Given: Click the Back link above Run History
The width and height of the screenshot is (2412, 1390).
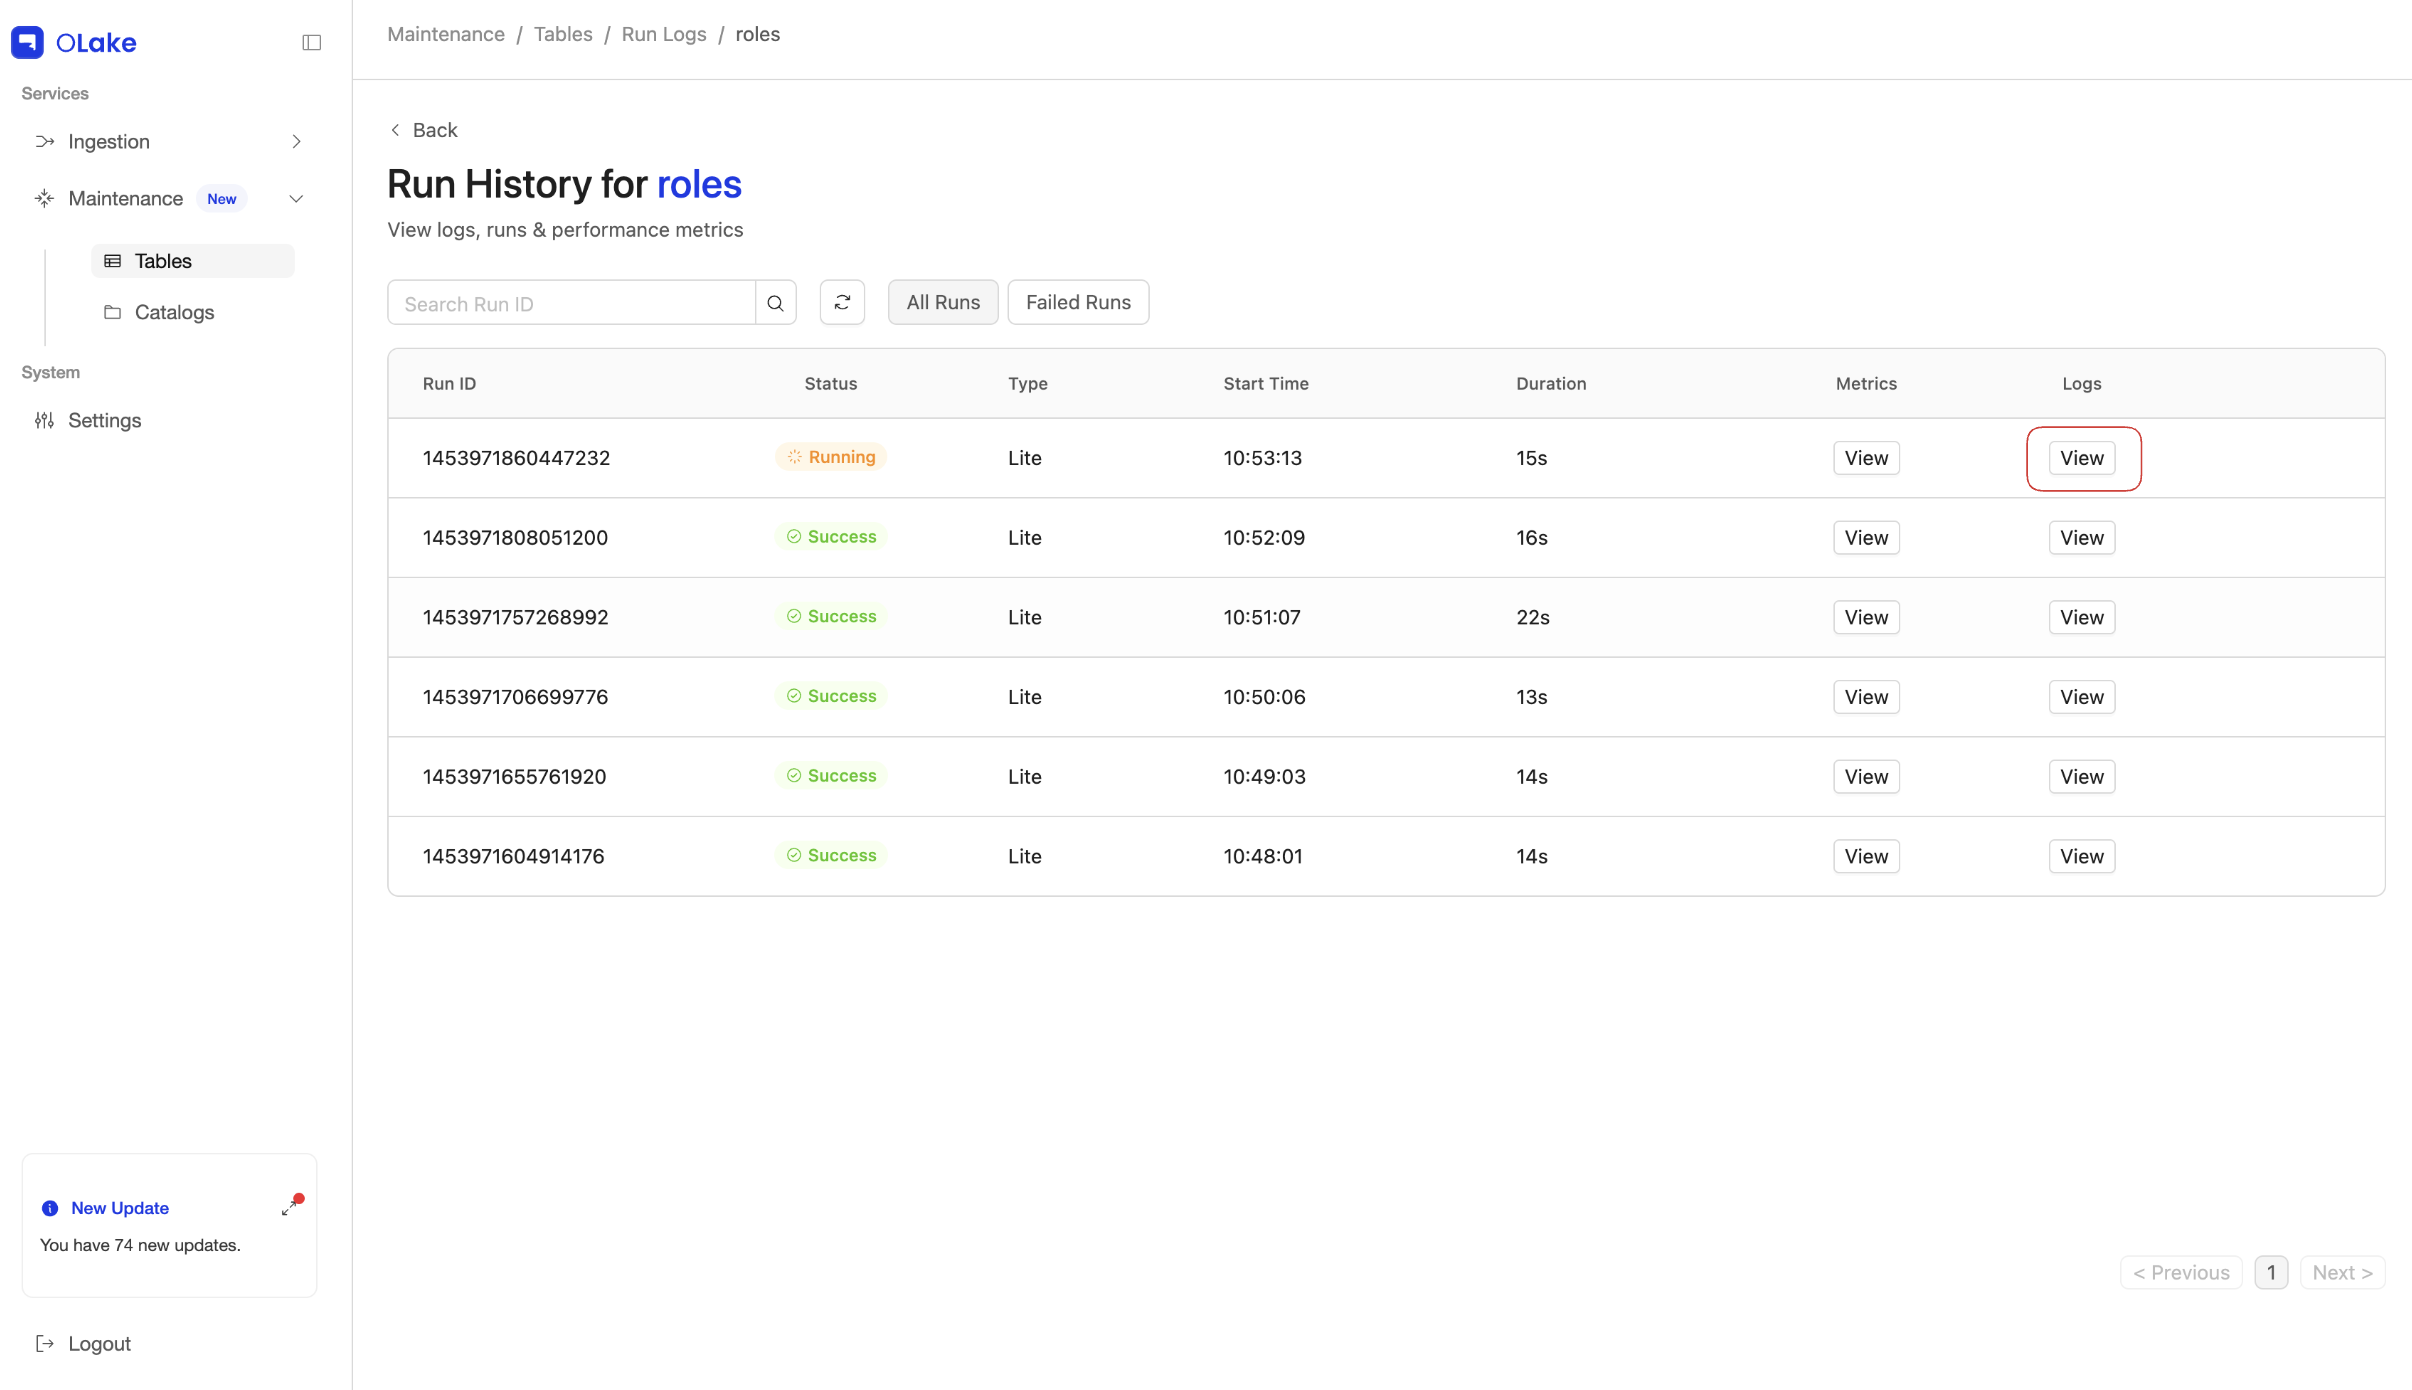Looking at the screenshot, I should click(424, 129).
